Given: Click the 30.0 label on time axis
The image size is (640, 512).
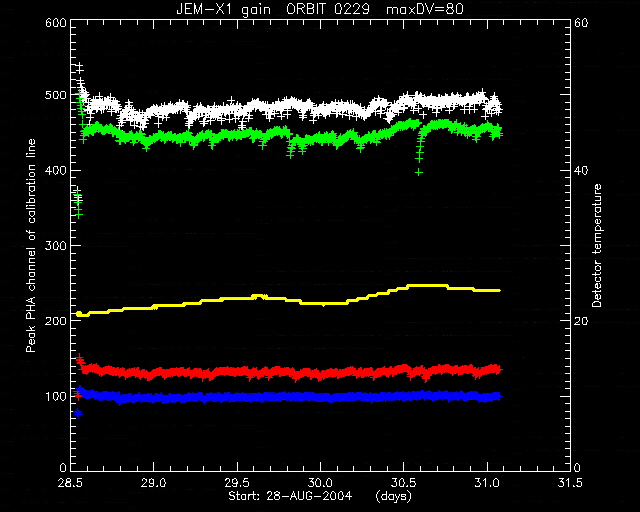Looking at the screenshot, I should pos(320,483).
